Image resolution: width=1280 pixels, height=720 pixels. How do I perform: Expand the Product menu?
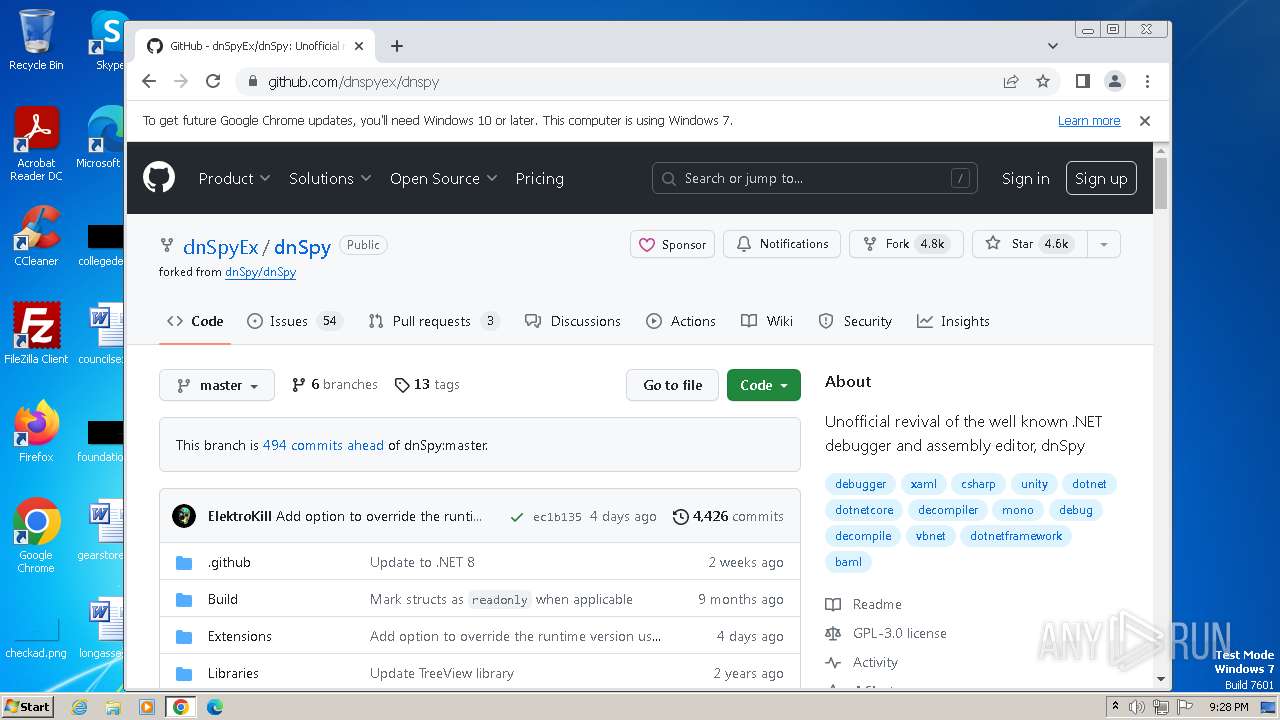[234, 178]
